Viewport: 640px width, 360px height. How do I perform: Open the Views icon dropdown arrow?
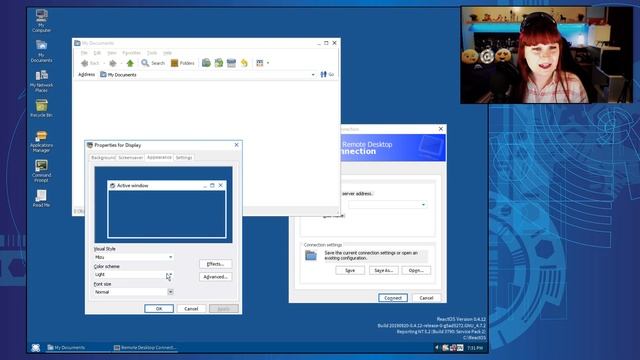point(268,63)
